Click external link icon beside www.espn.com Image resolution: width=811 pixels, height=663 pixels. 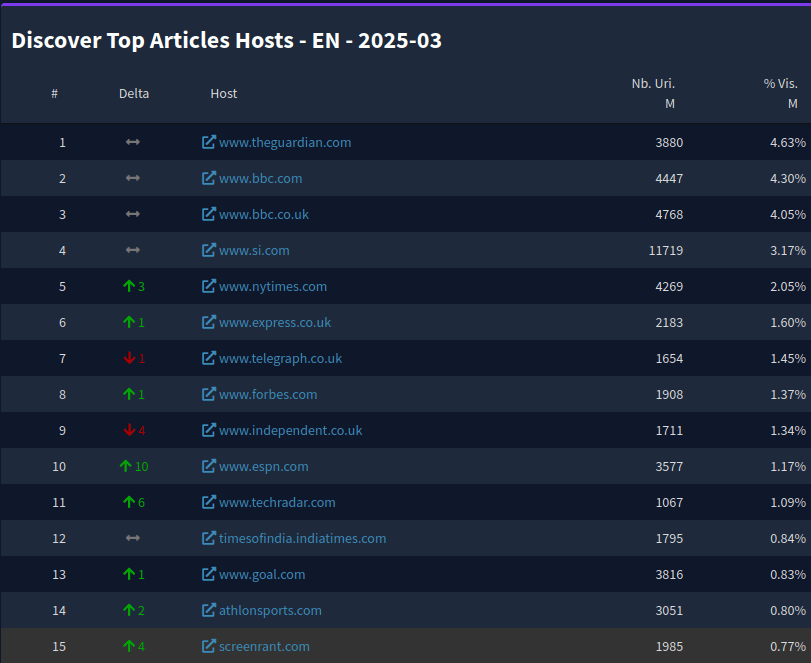208,466
